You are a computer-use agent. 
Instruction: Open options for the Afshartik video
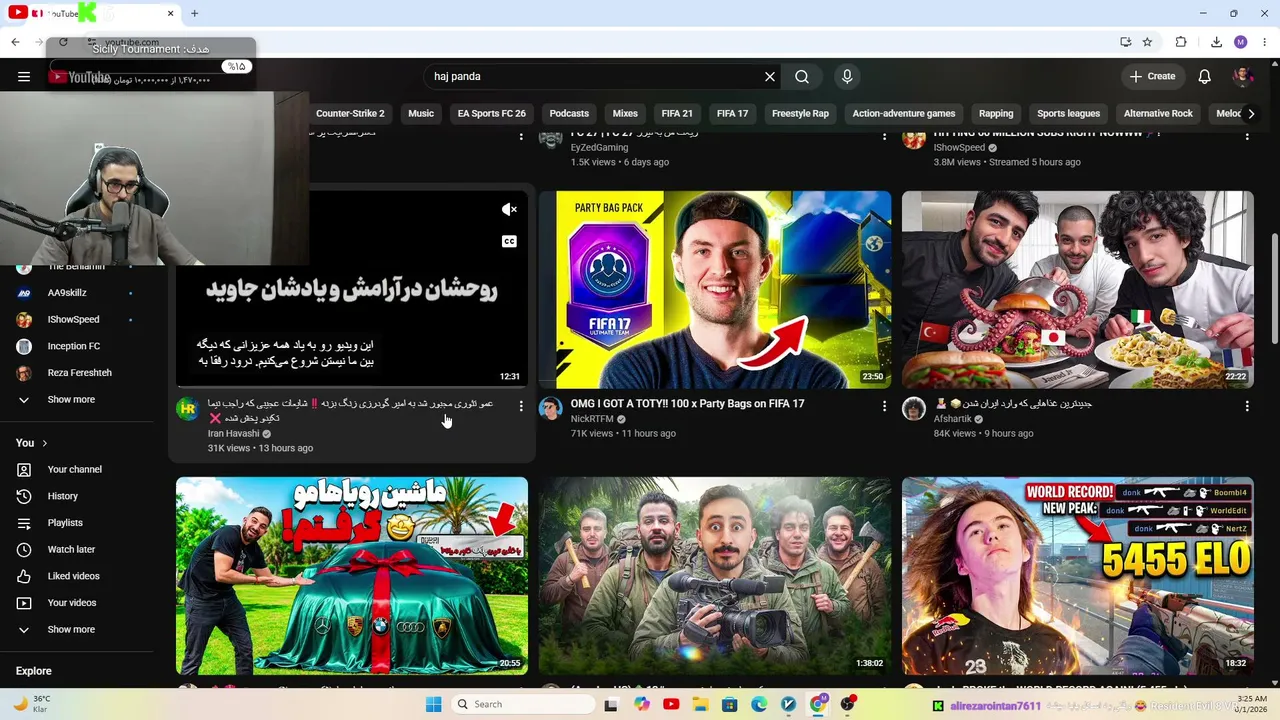(1247, 406)
